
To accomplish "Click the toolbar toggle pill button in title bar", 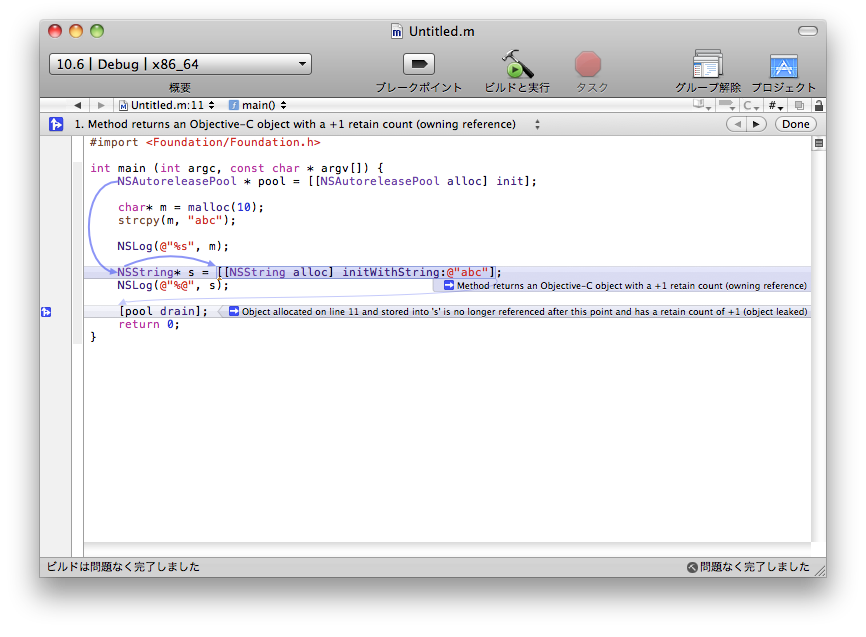I will coord(807,31).
